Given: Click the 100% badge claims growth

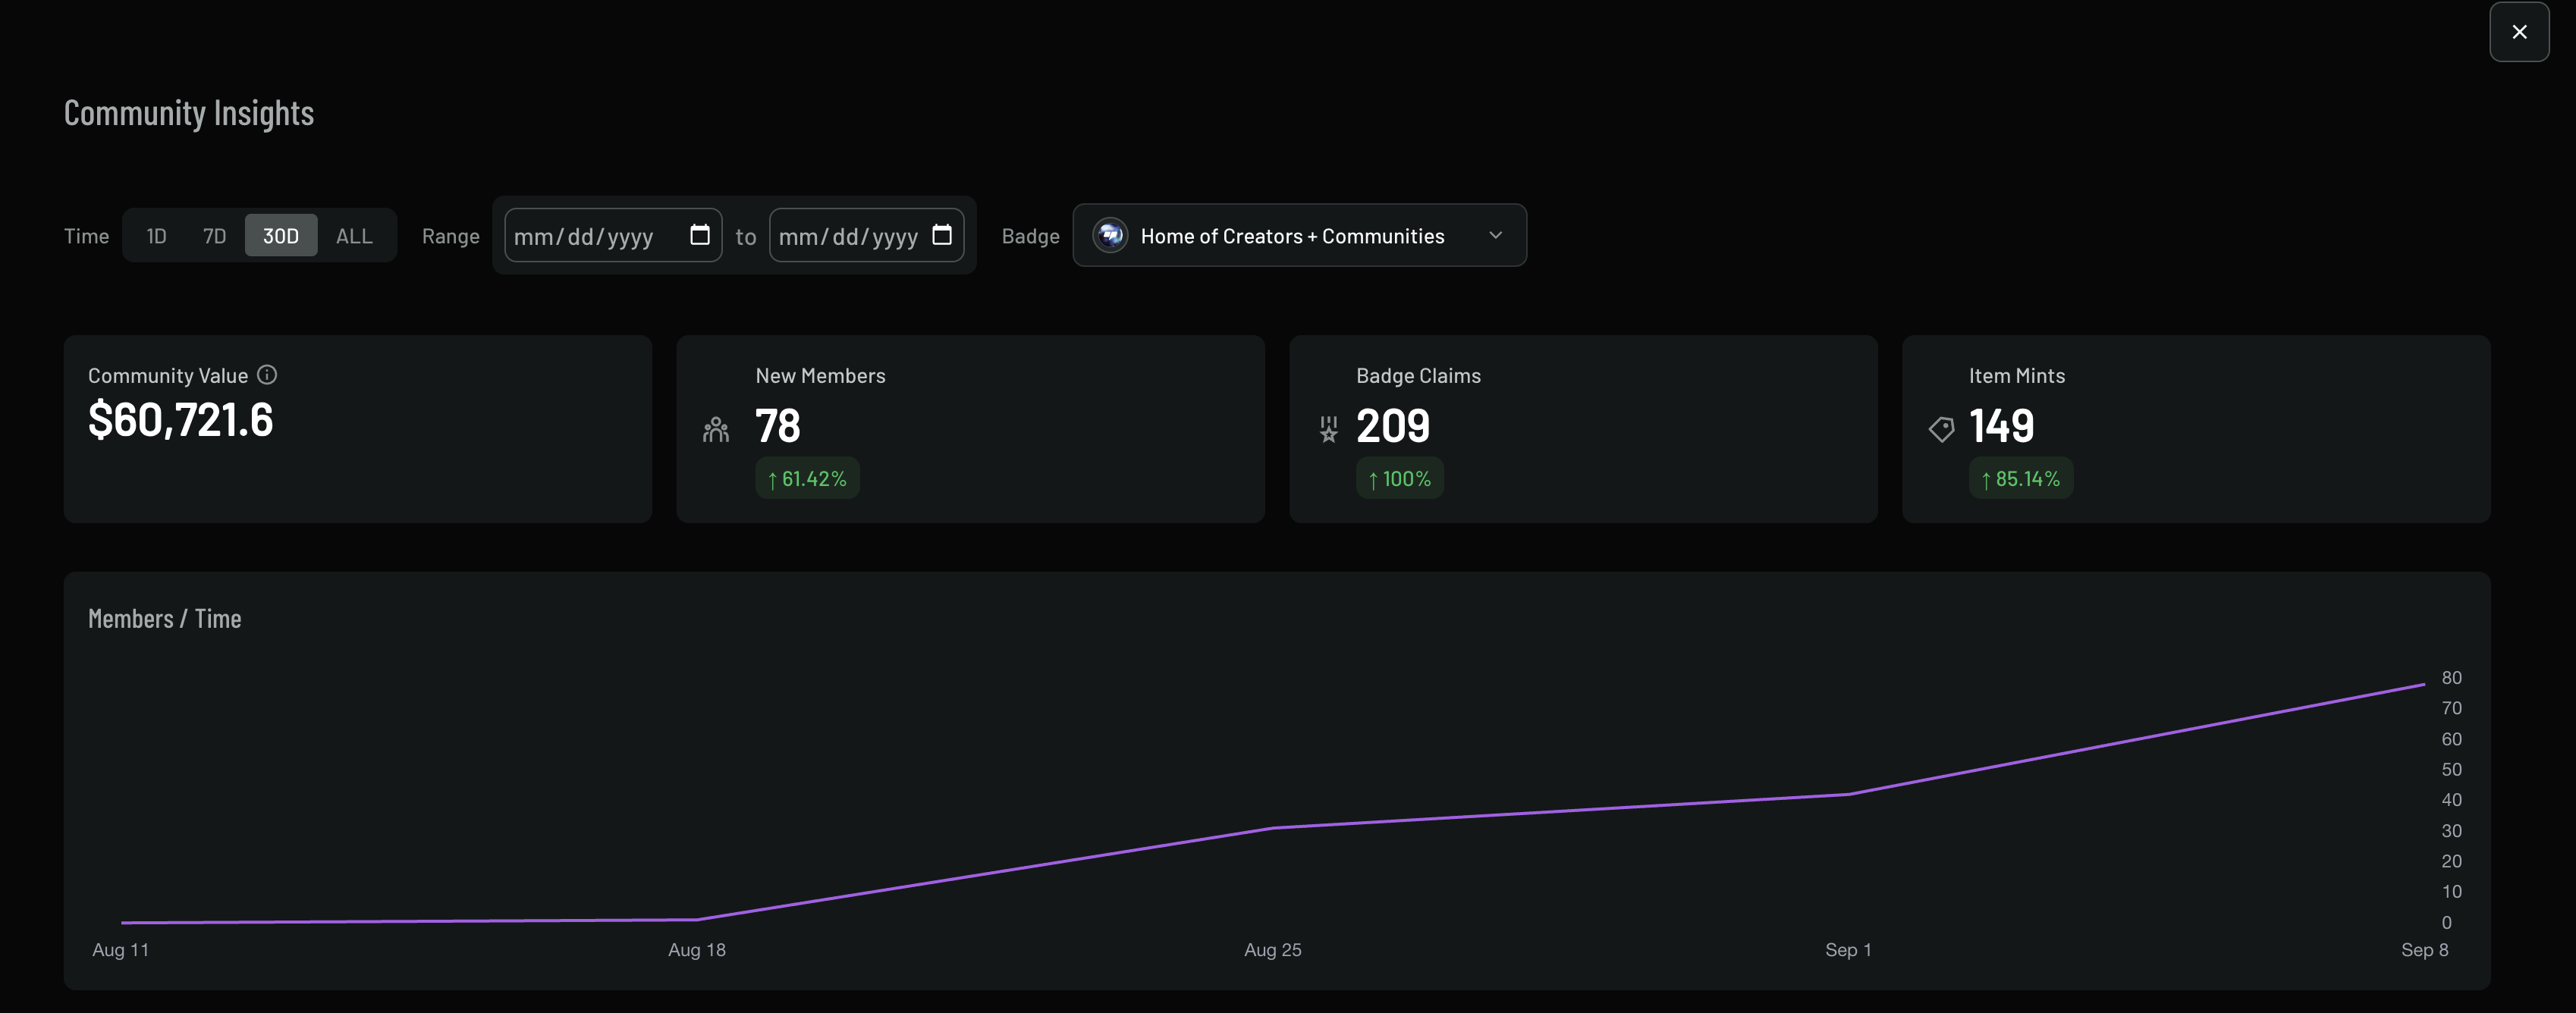Looking at the screenshot, I should 1399,479.
